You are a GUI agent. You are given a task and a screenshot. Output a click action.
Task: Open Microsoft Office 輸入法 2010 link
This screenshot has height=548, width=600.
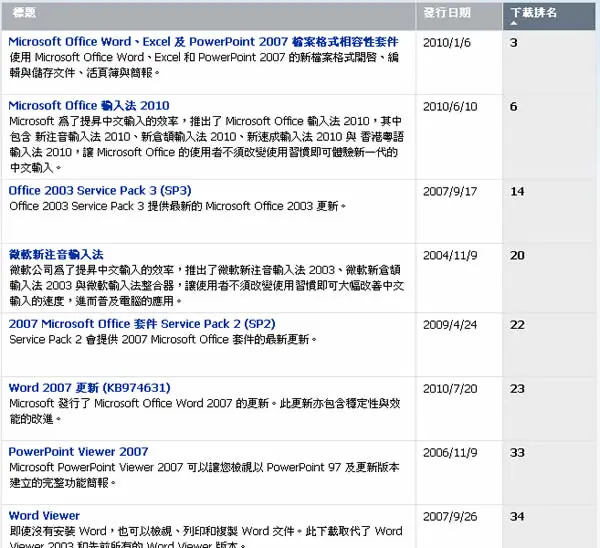tap(89, 106)
